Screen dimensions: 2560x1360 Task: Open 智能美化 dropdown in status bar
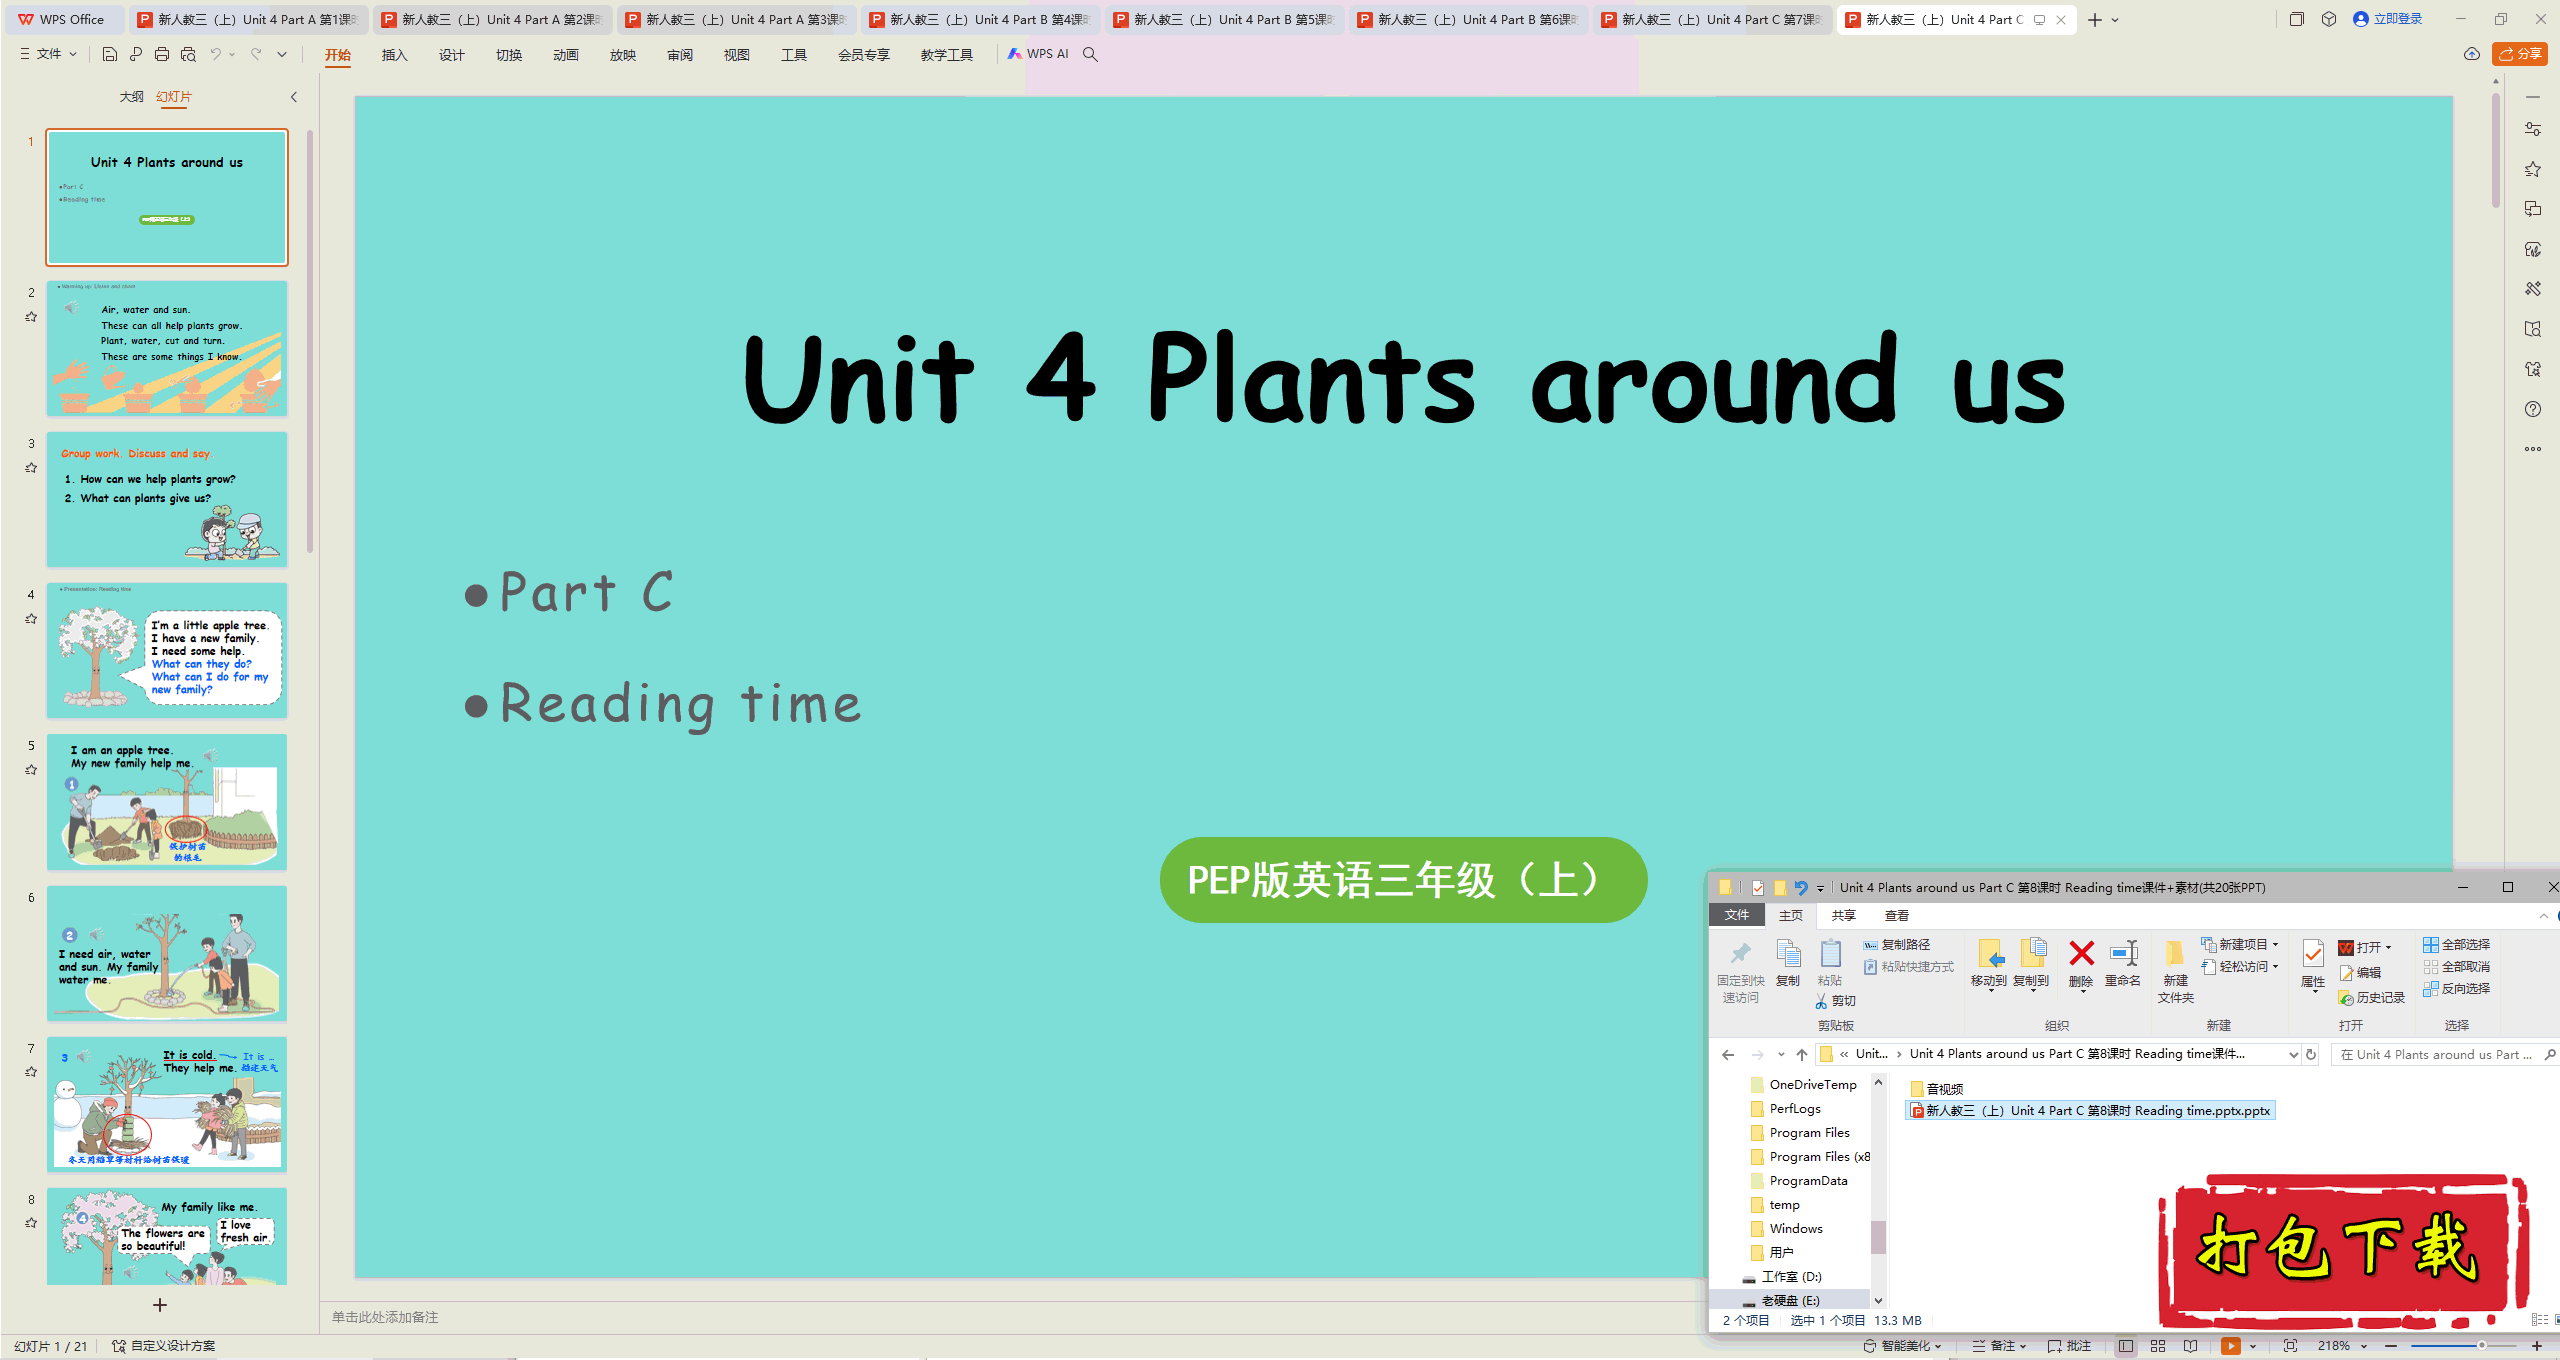[1902, 1346]
